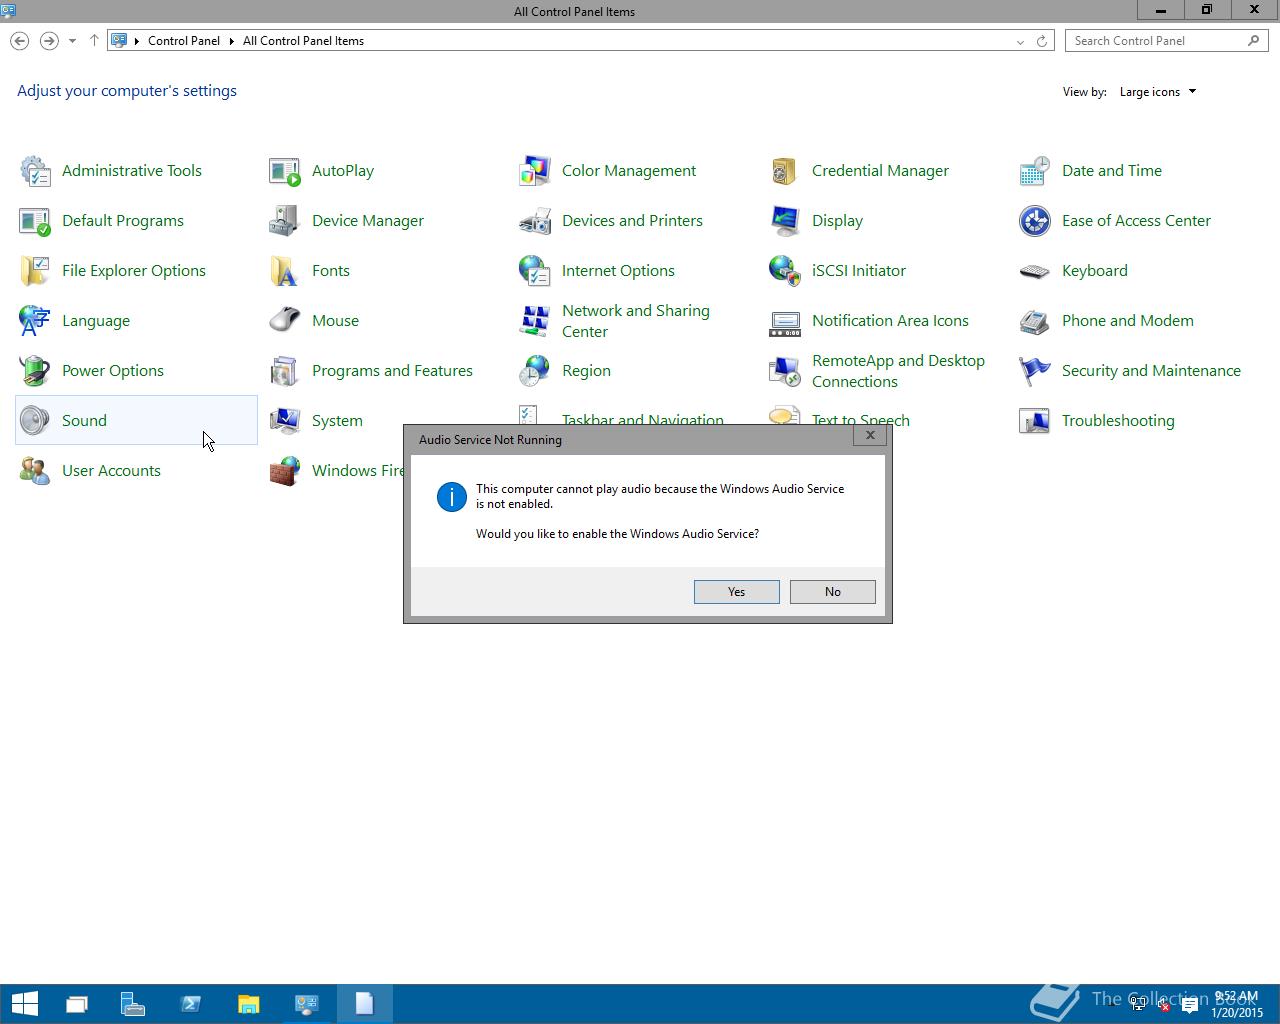
Task: Switch to Control Panel taskbar button
Action: coord(306,1004)
